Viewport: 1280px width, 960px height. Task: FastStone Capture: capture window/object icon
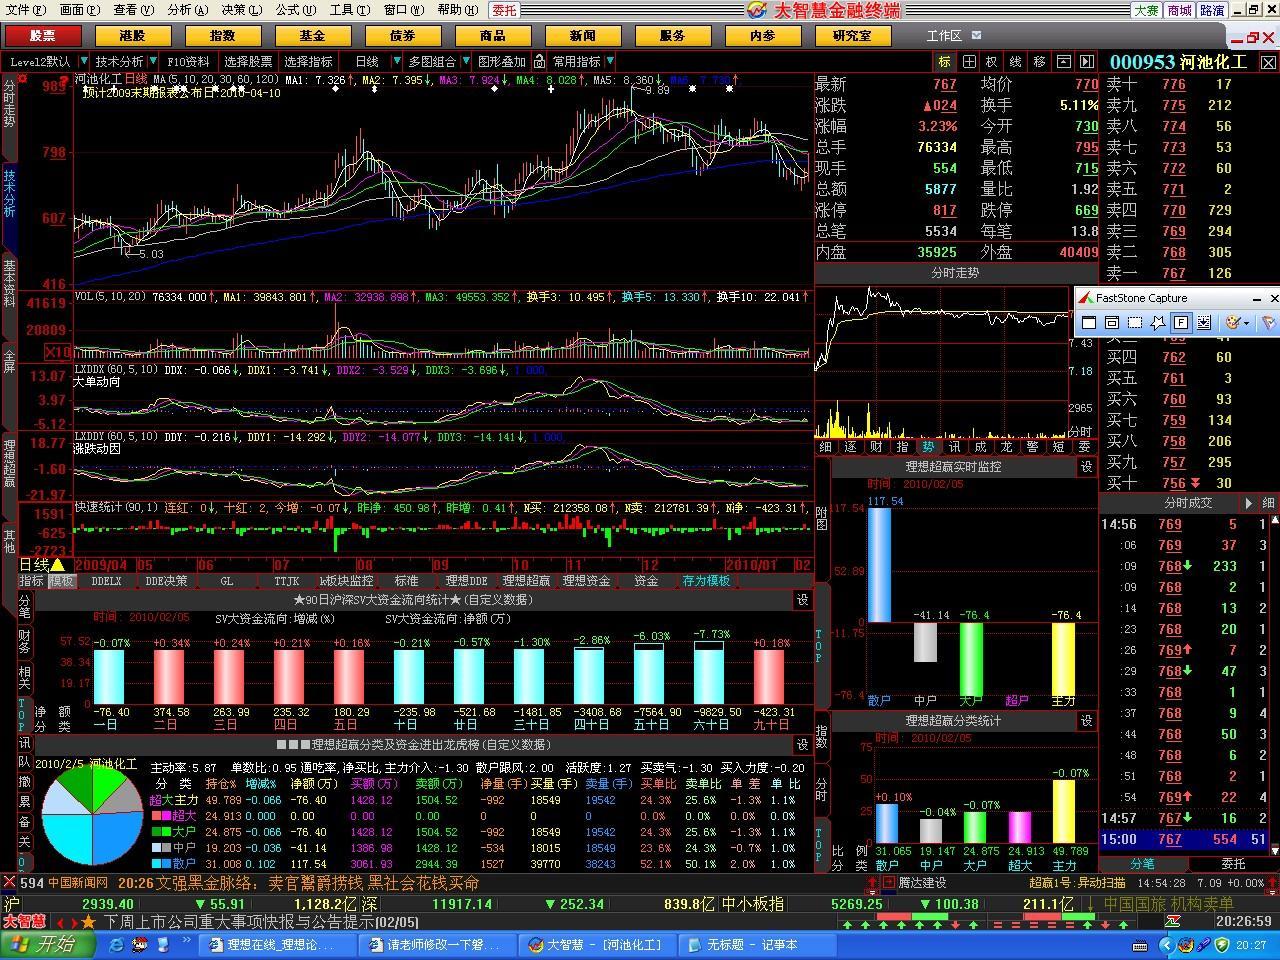click(x=1112, y=322)
